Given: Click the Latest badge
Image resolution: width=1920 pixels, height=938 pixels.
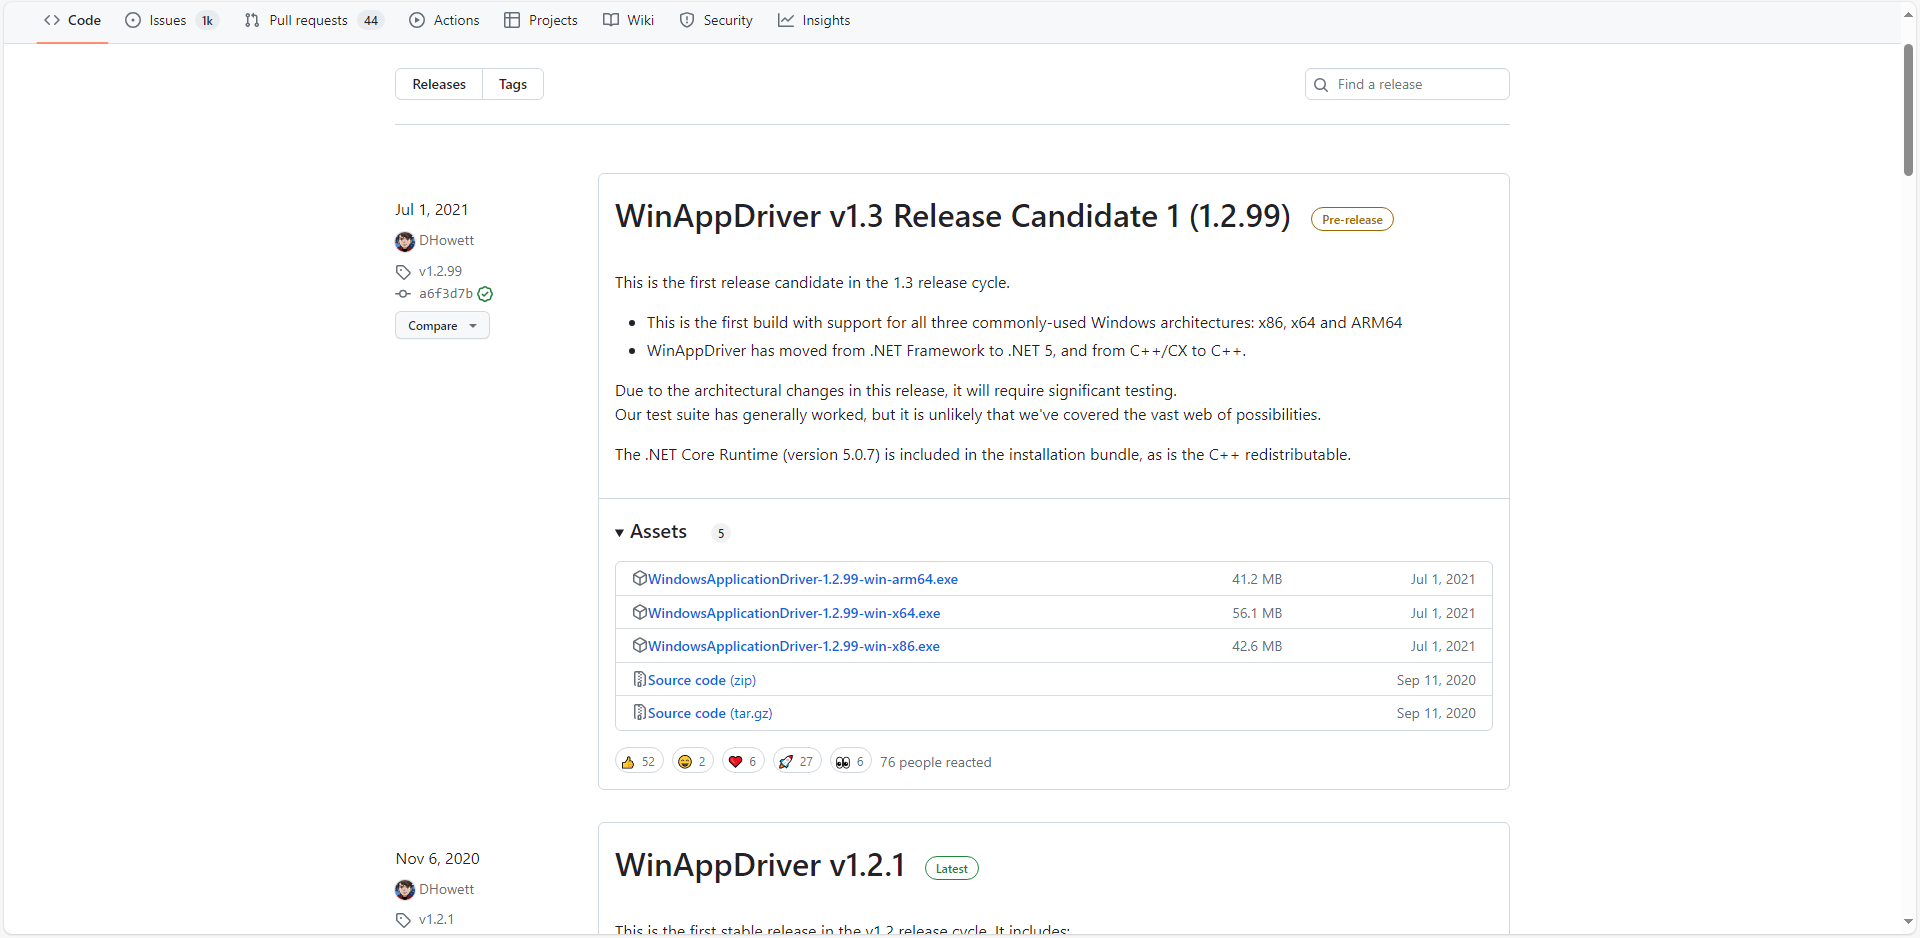Looking at the screenshot, I should pyautogui.click(x=952, y=869).
